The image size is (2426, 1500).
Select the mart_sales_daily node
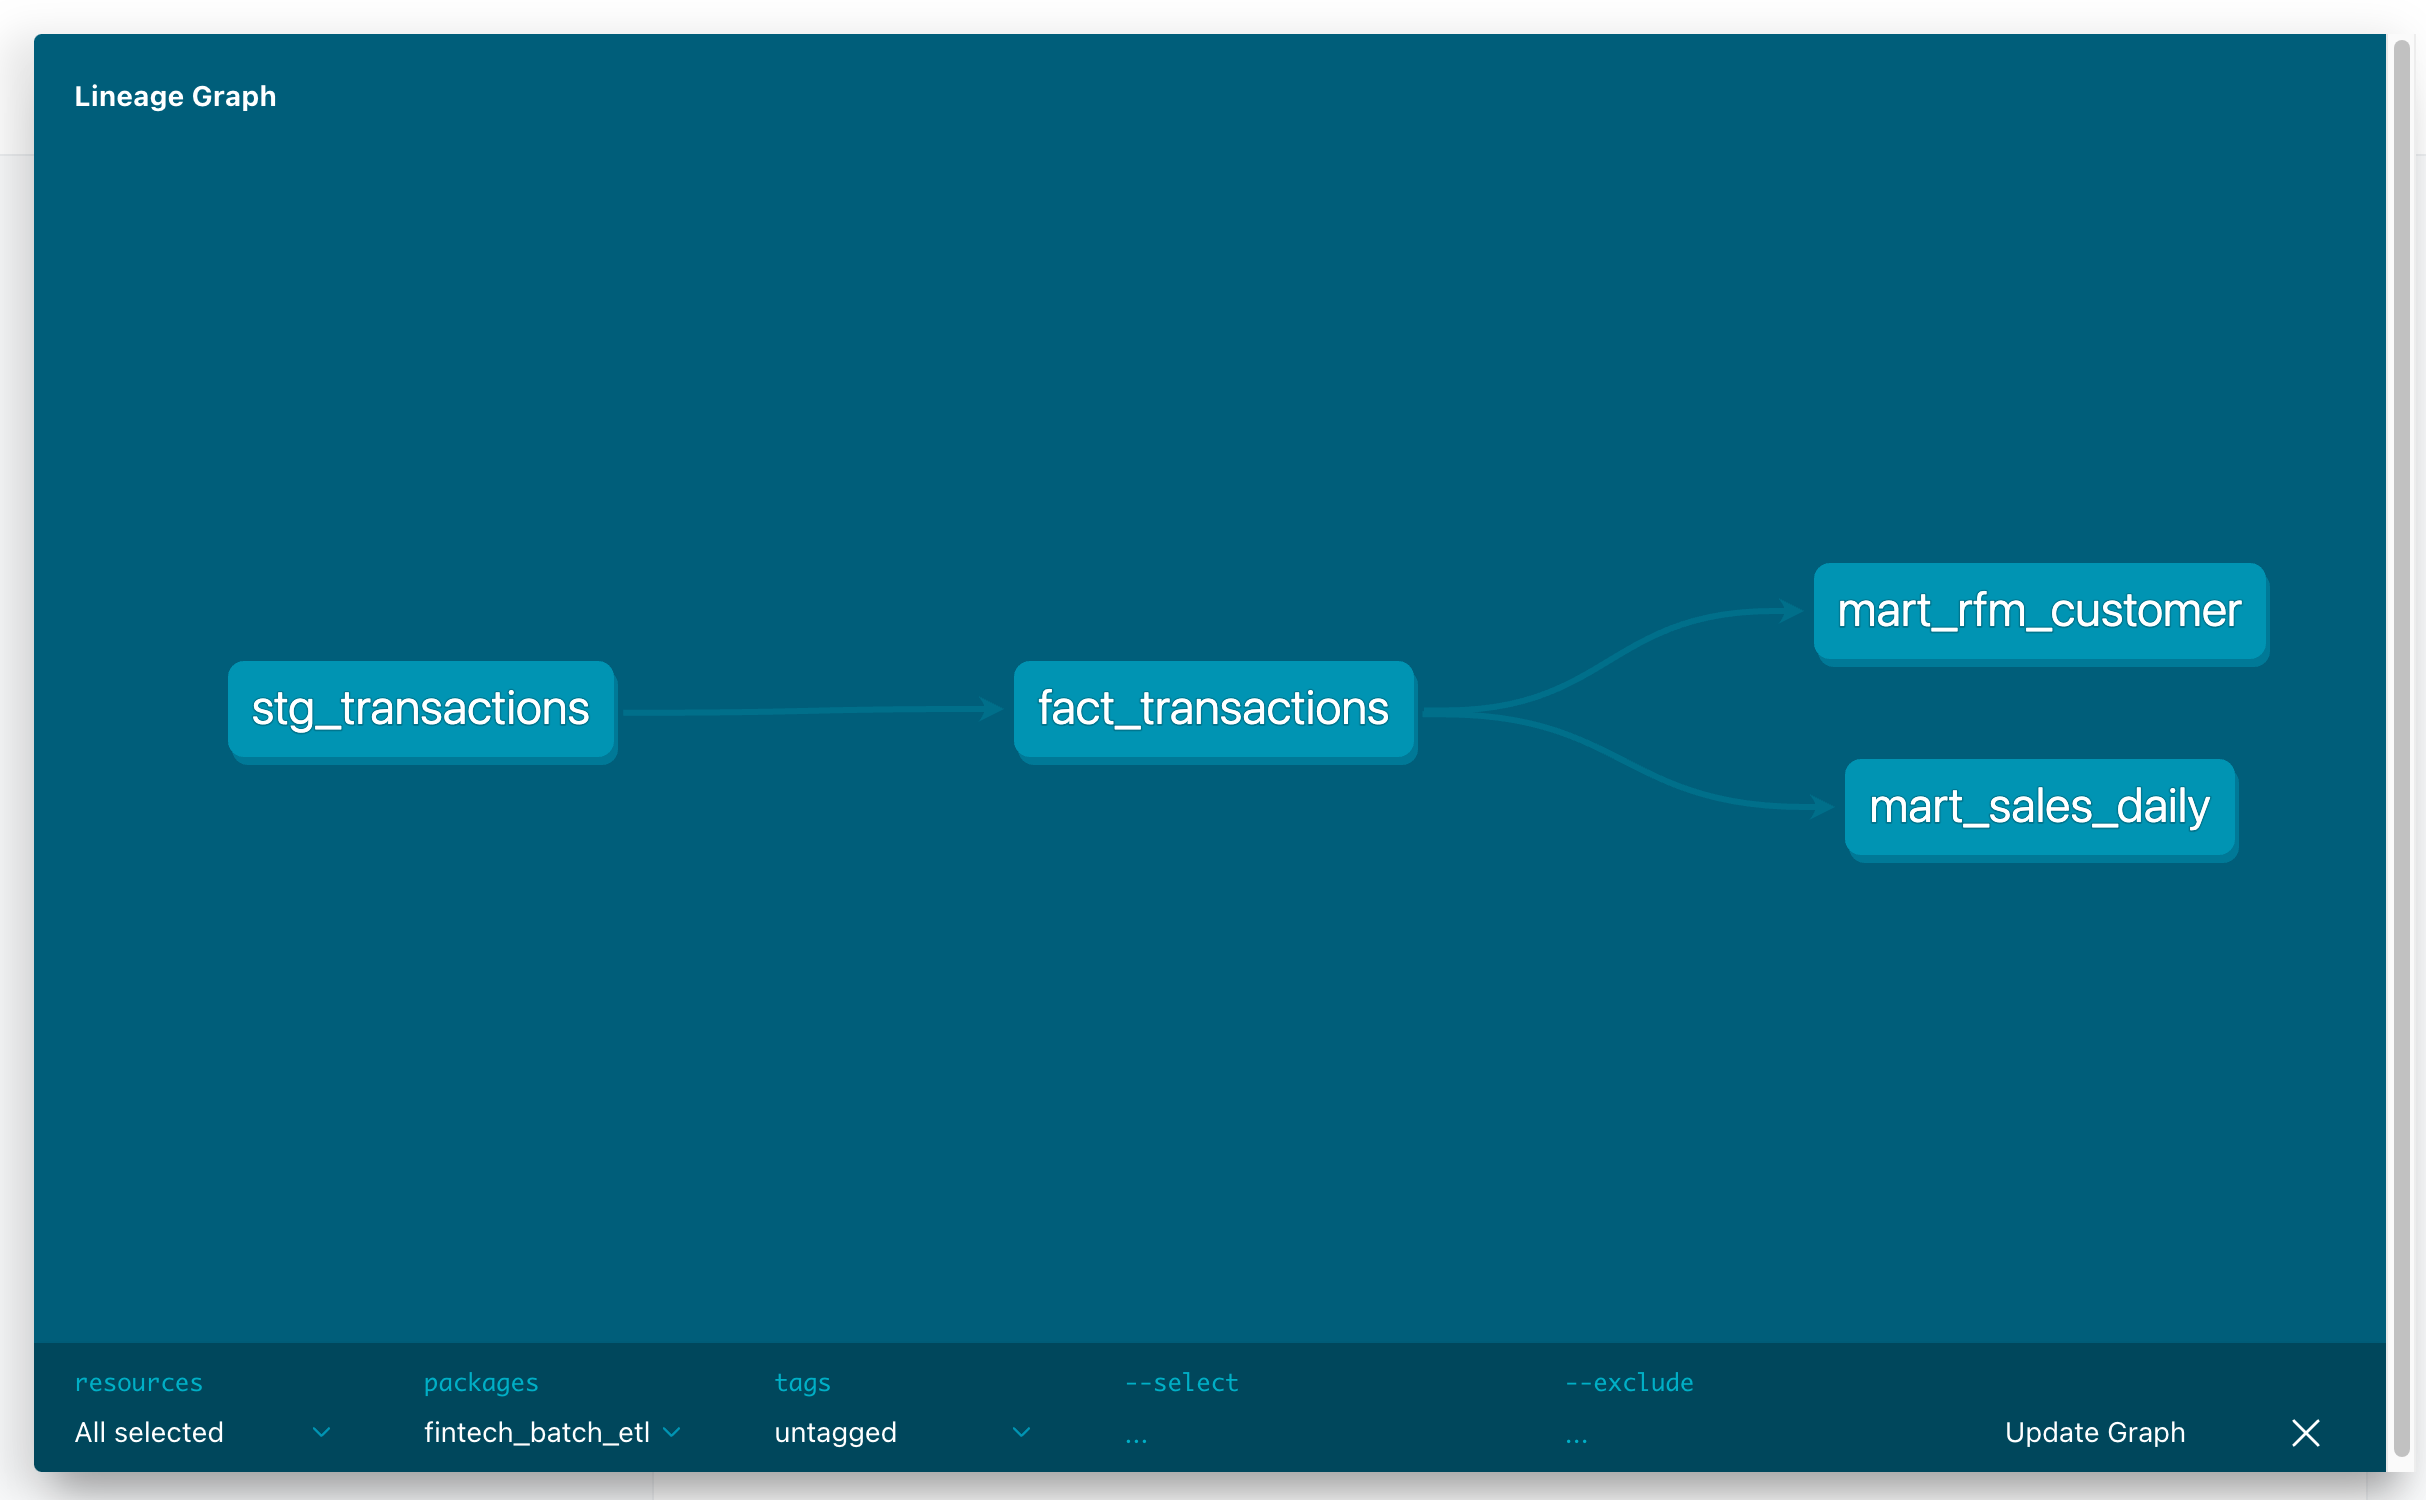[2038, 807]
